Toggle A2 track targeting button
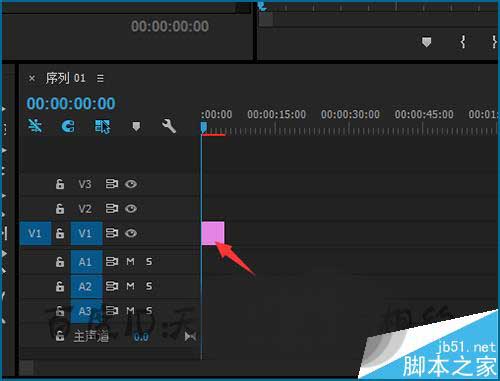This screenshot has width=500, height=381. click(86, 286)
